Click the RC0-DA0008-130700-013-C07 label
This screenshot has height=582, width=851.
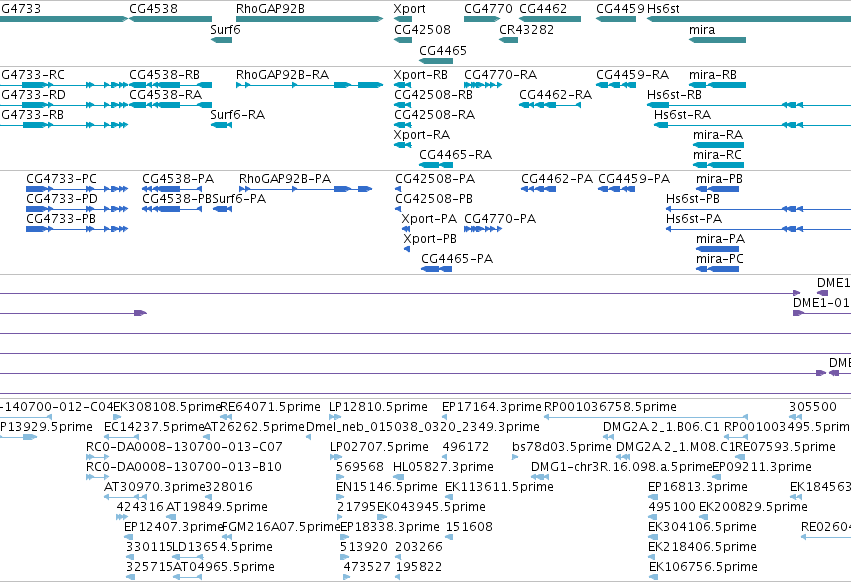(184, 447)
